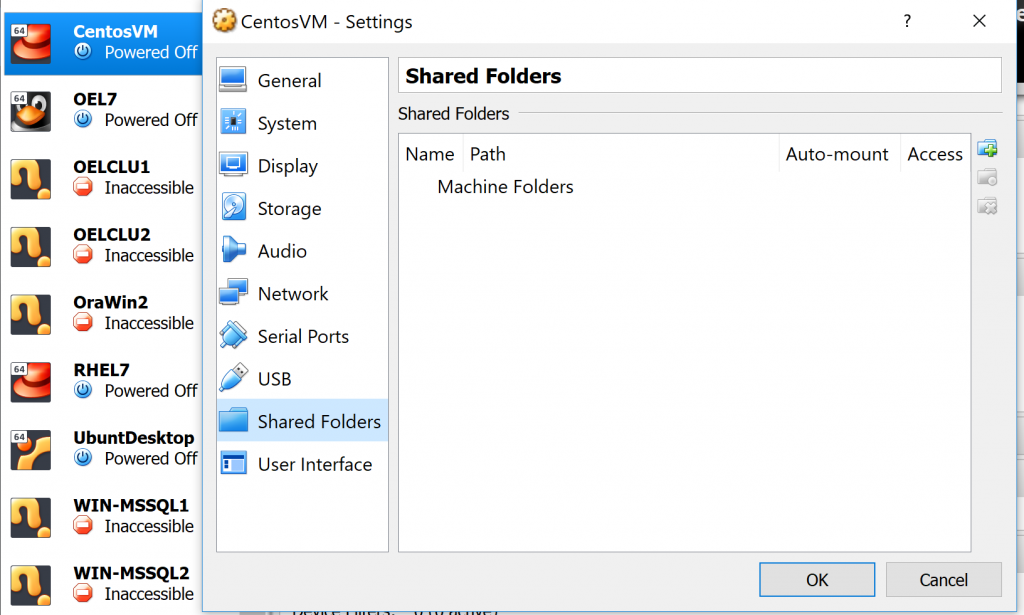Select the OEL7 machine name

tap(95, 99)
